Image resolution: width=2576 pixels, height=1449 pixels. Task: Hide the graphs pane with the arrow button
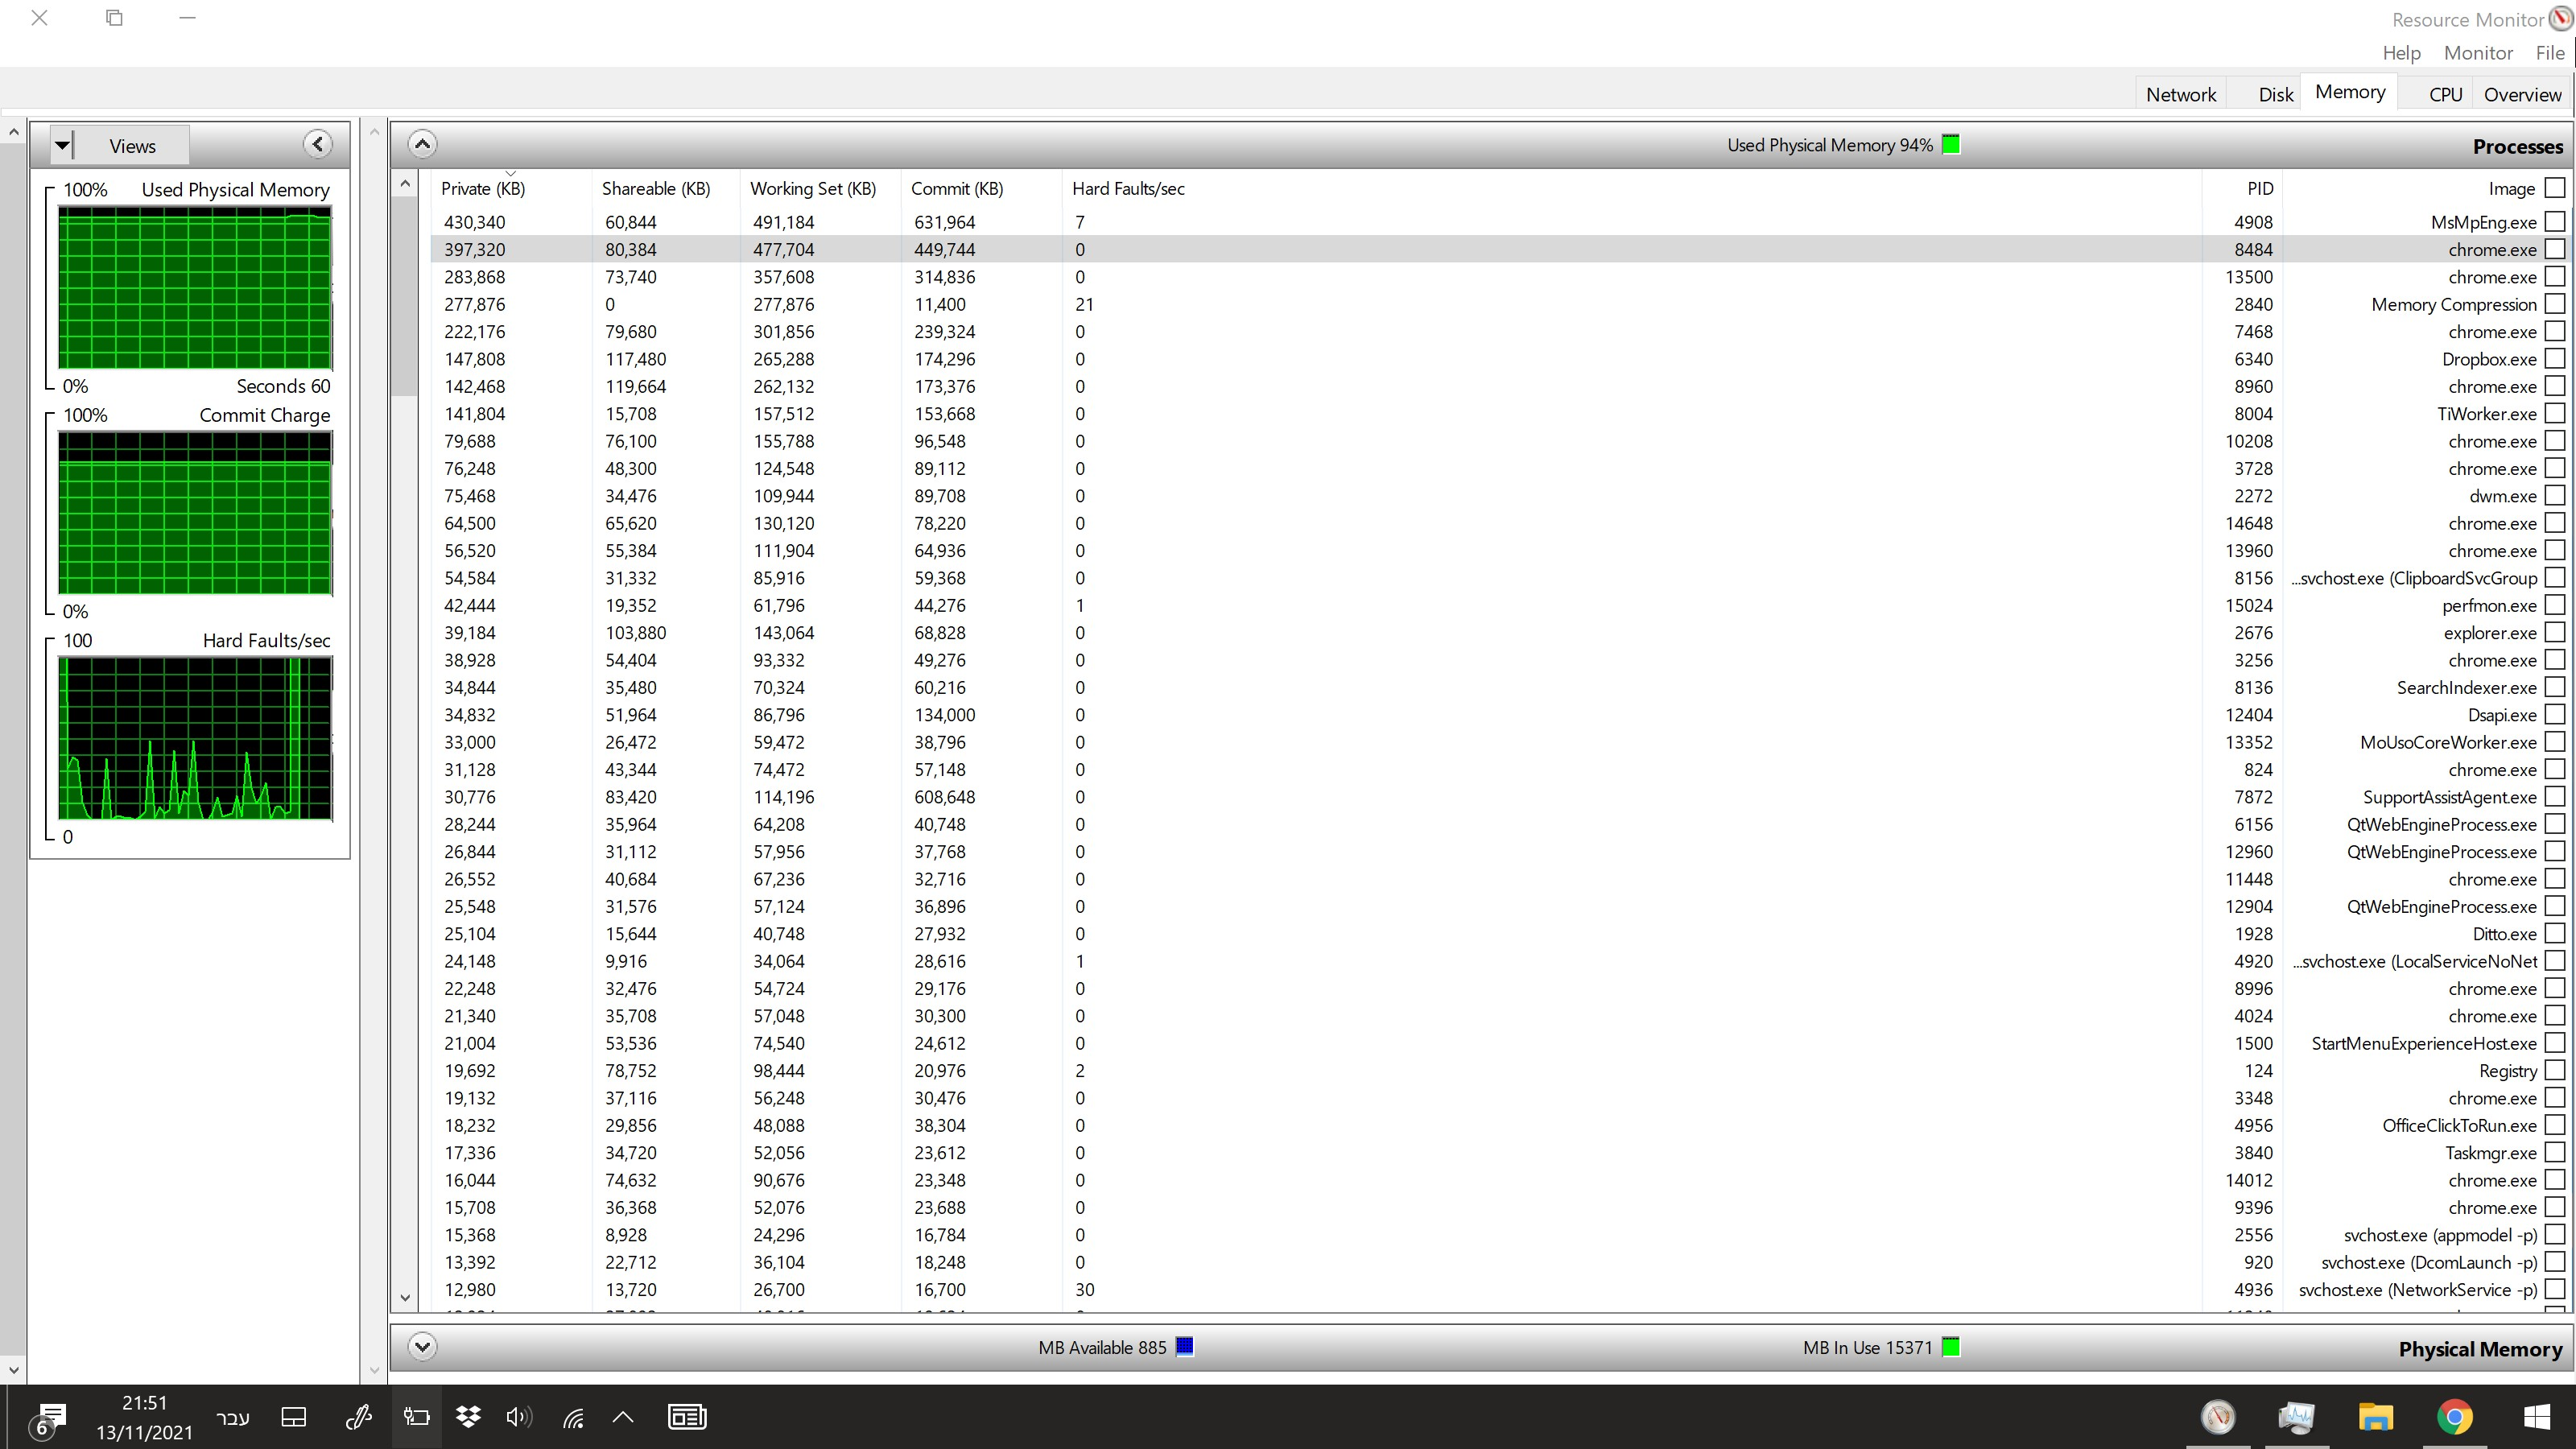click(318, 145)
